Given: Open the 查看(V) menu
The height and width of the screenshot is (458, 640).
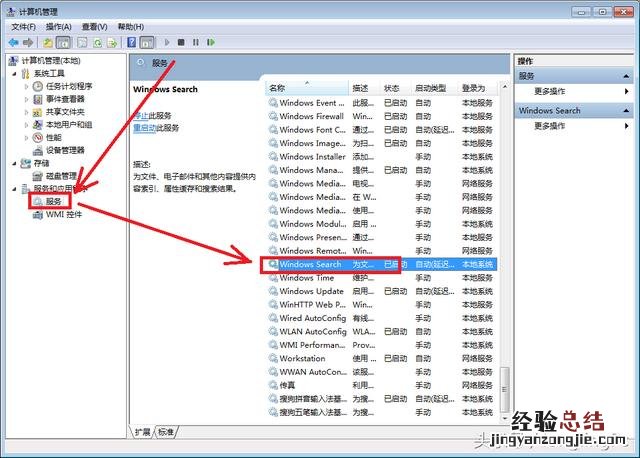Looking at the screenshot, I should 94,27.
